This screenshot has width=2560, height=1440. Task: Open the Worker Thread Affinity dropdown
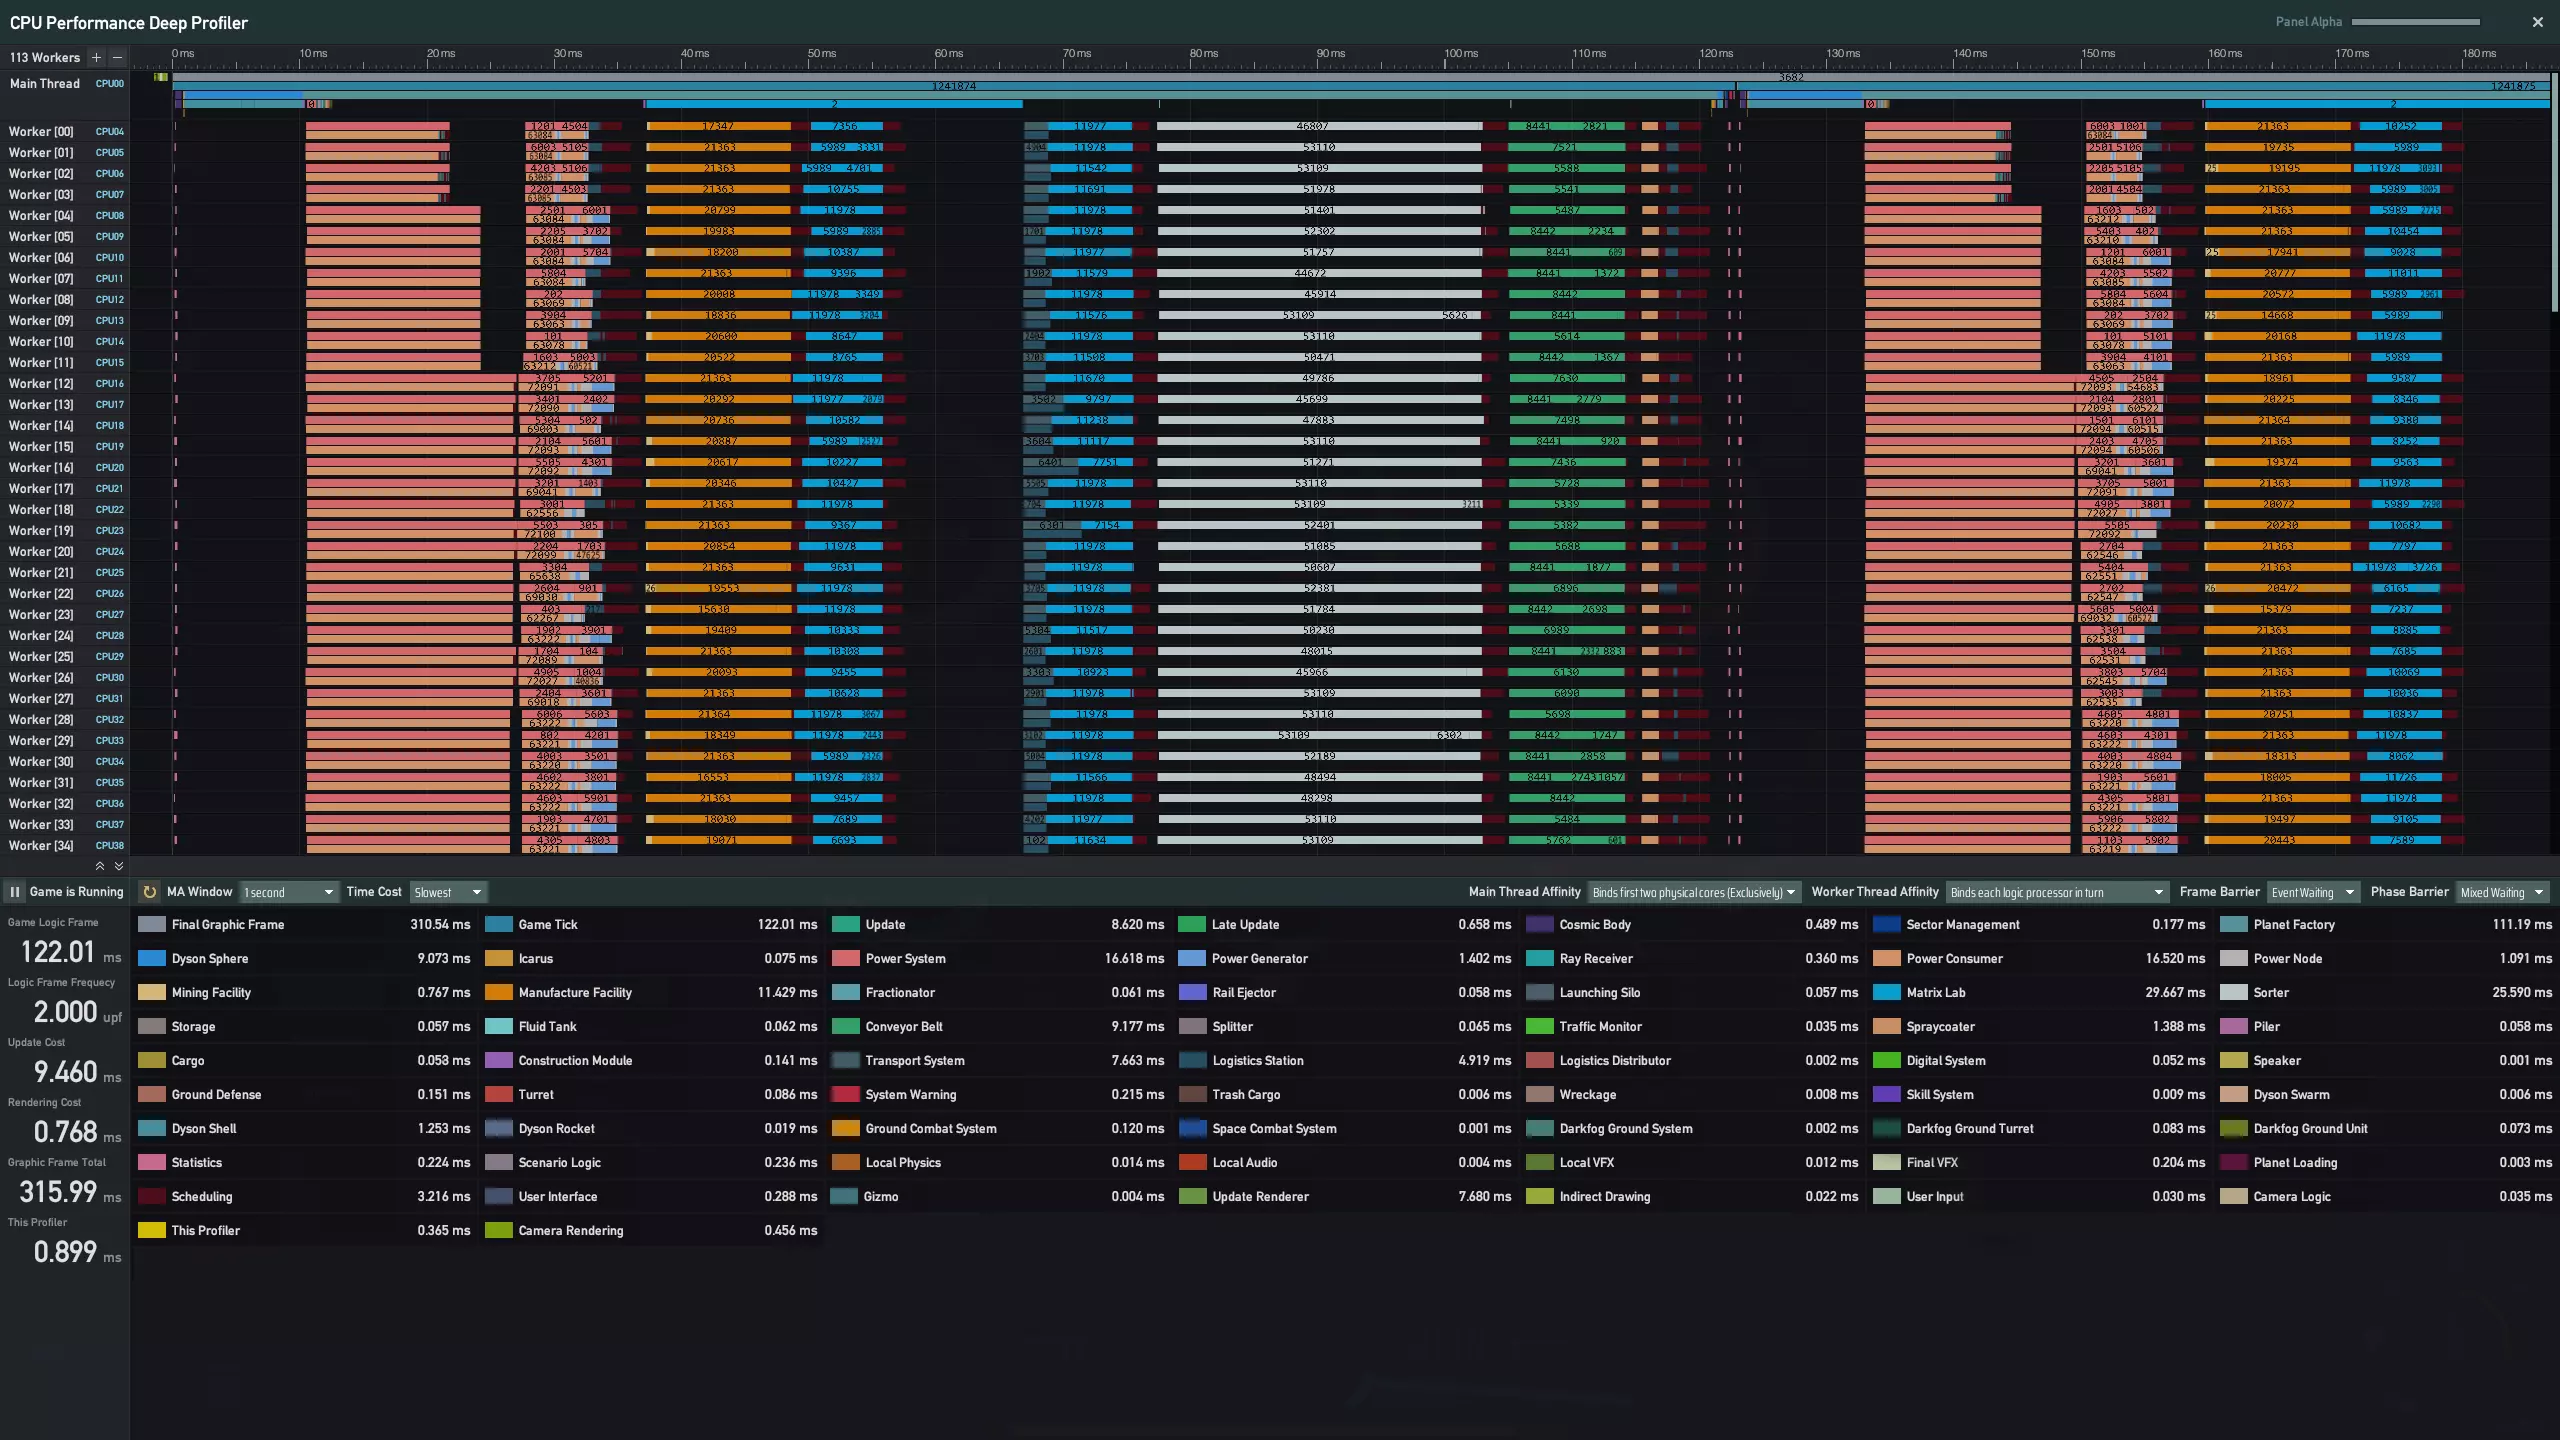[2056, 892]
